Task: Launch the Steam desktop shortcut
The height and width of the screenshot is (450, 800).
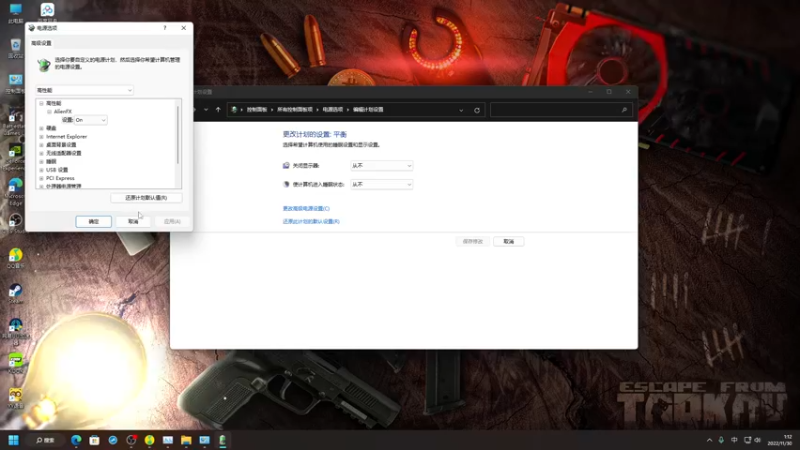Action: [15, 293]
